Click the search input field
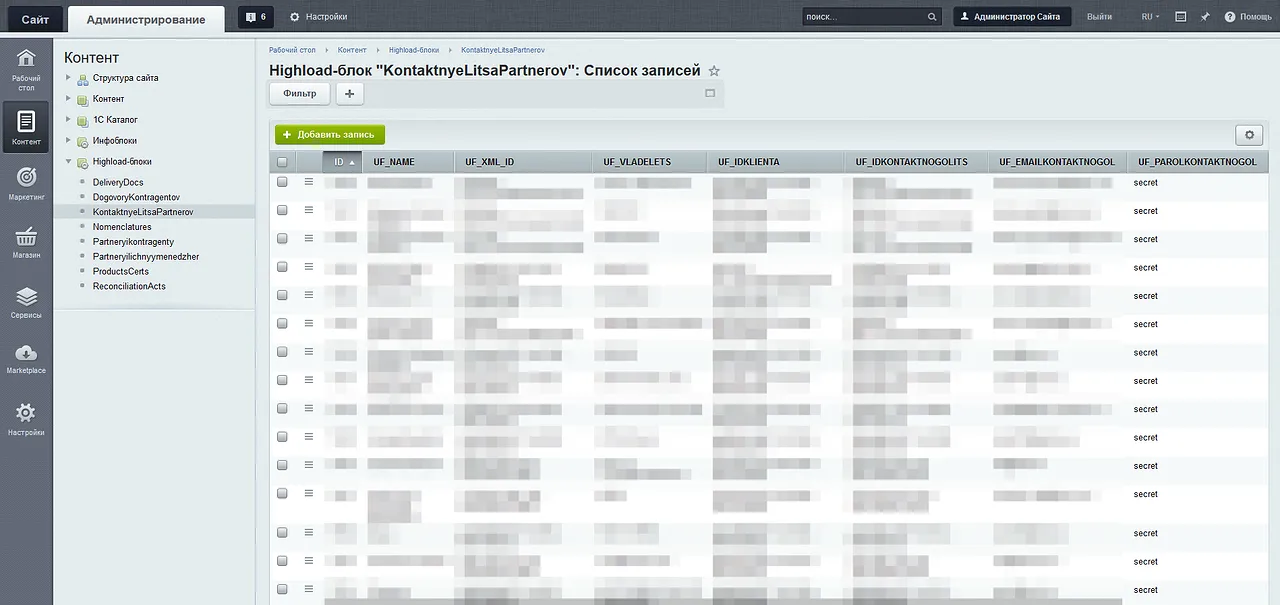Viewport: 1280px width, 605px height. coord(864,17)
